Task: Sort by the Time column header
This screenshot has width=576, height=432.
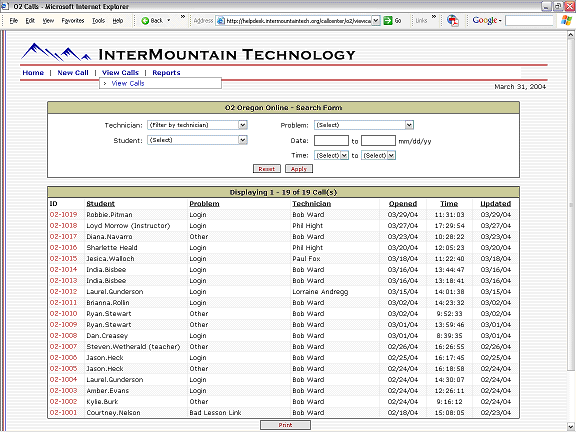Action: pyautogui.click(x=449, y=204)
